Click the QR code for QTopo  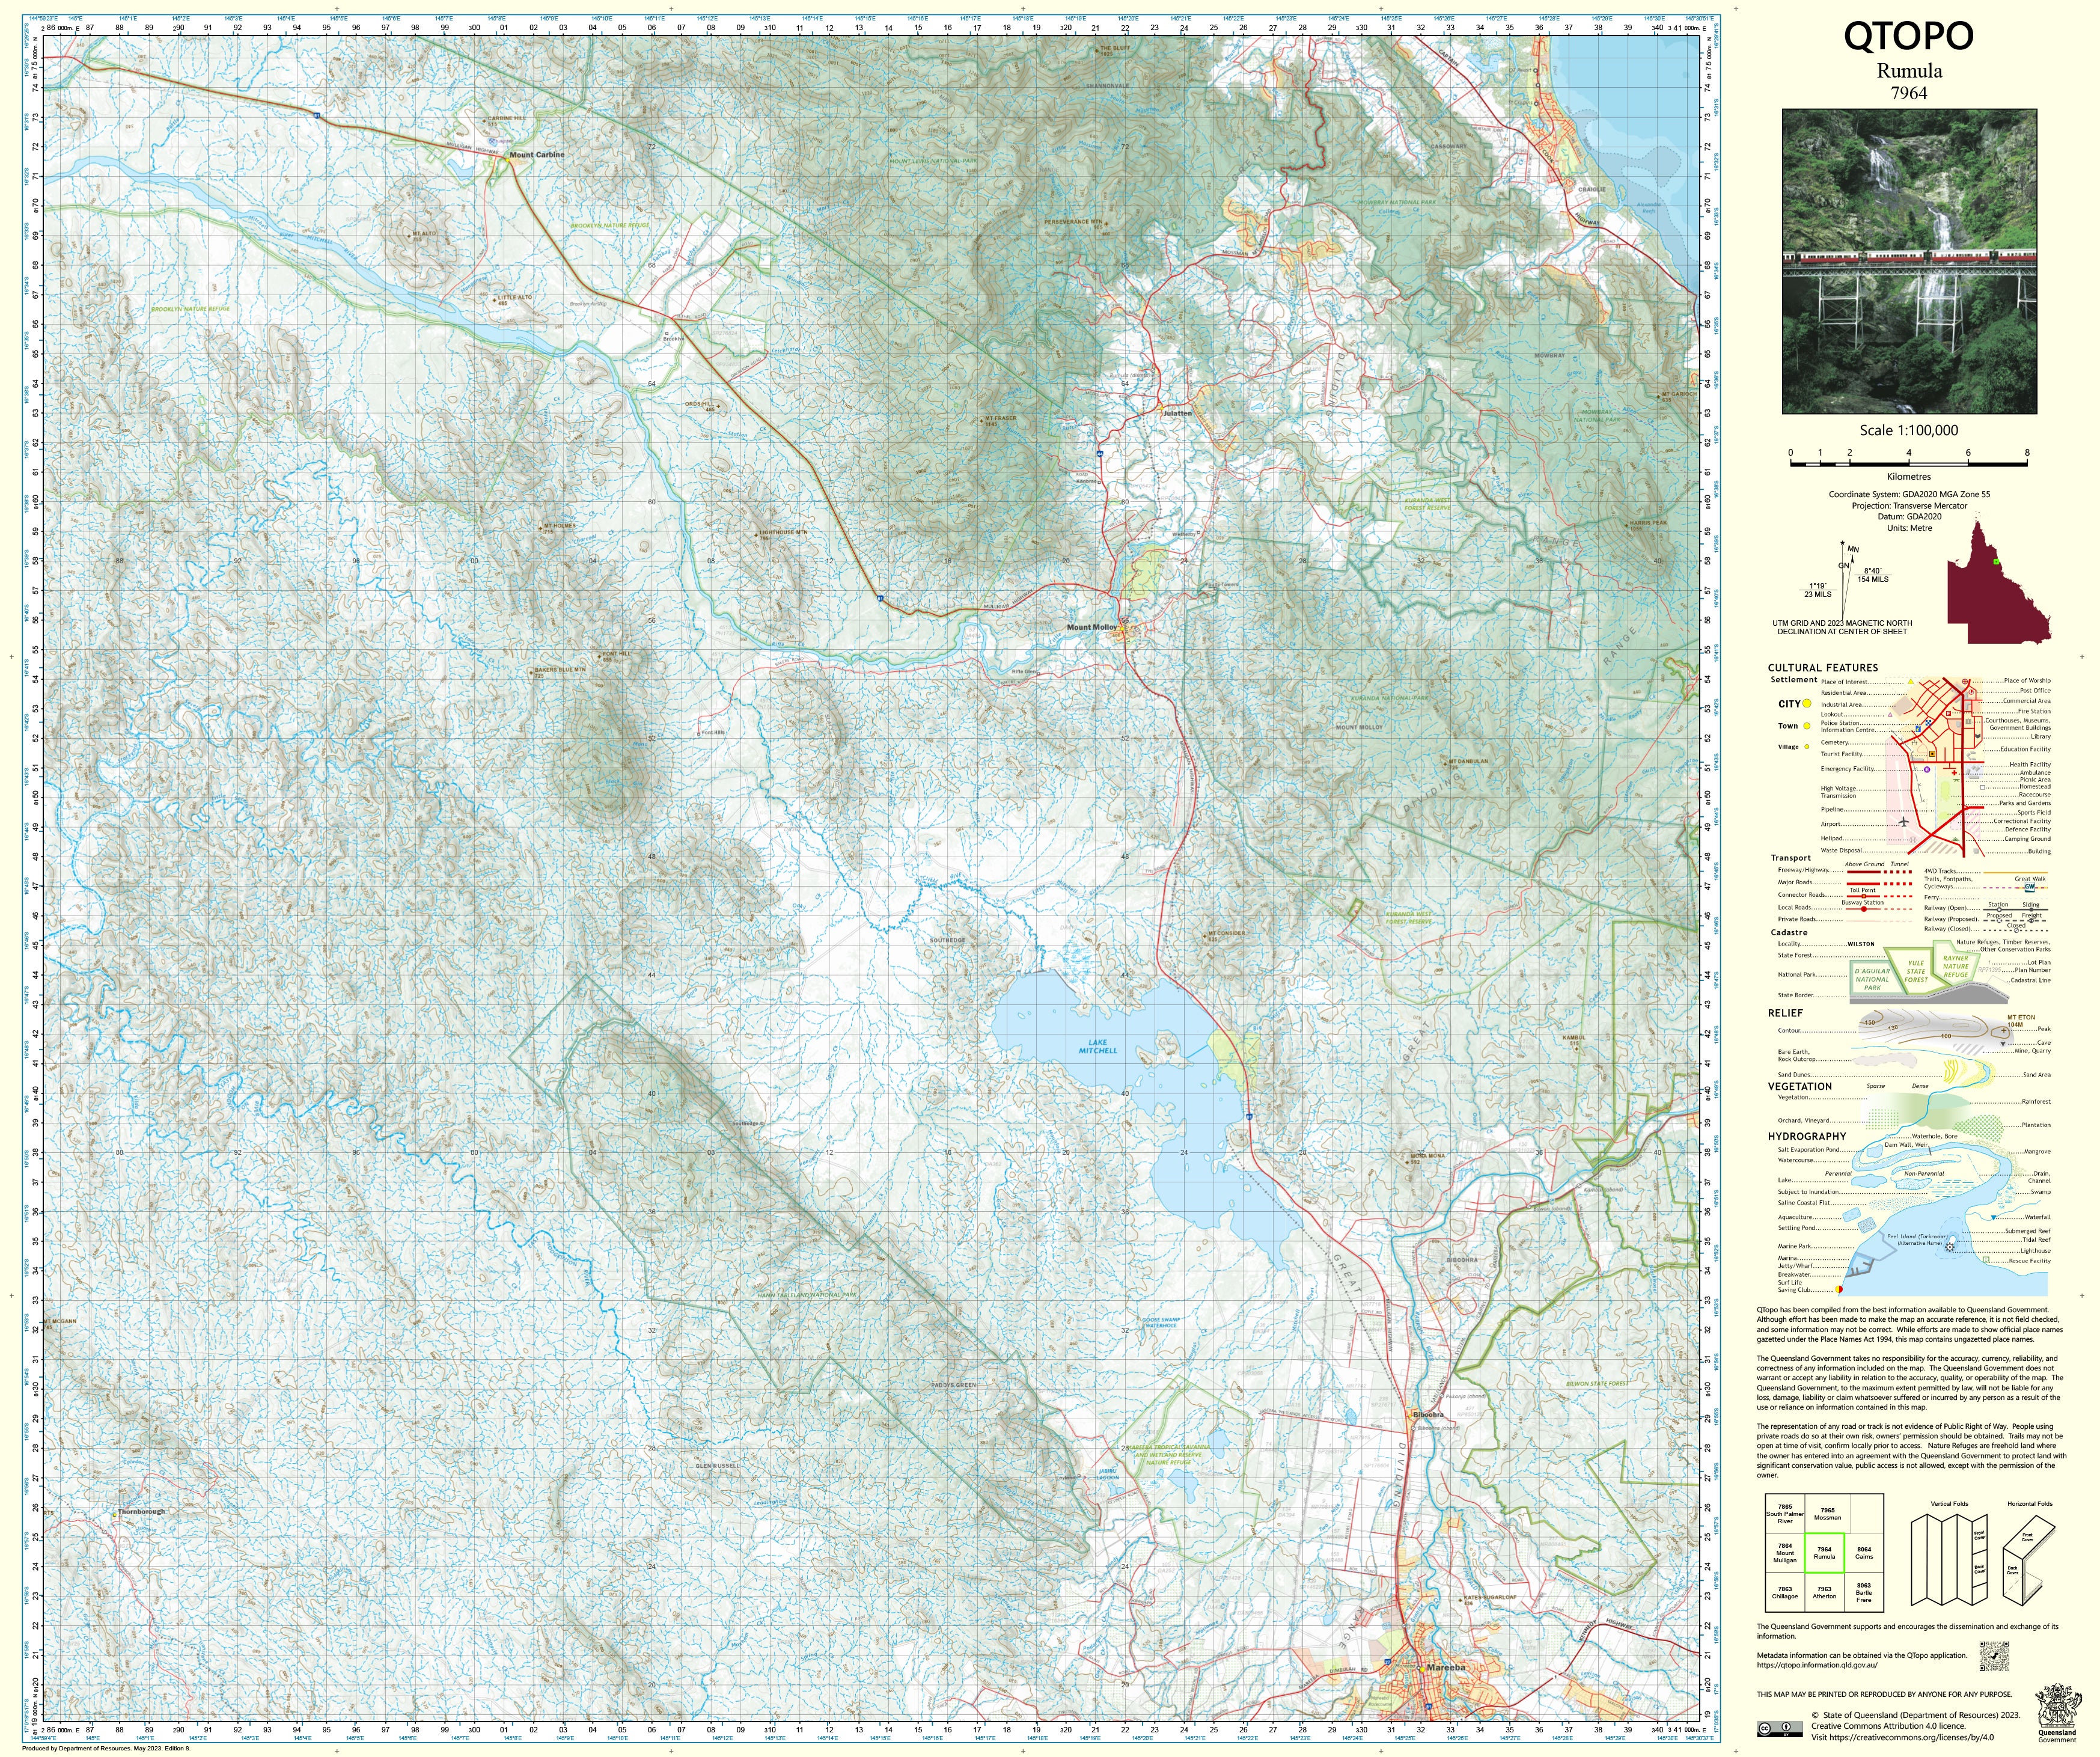tap(1993, 1656)
